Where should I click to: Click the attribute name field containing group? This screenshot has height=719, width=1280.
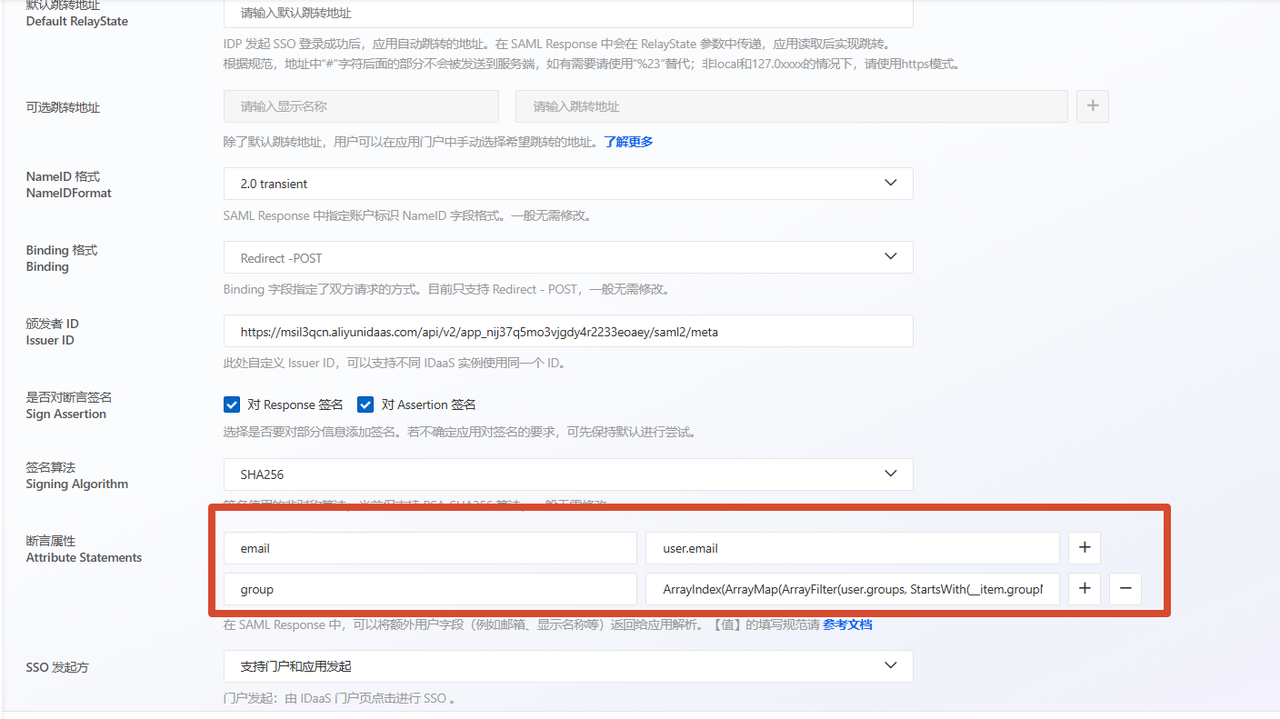(430, 589)
